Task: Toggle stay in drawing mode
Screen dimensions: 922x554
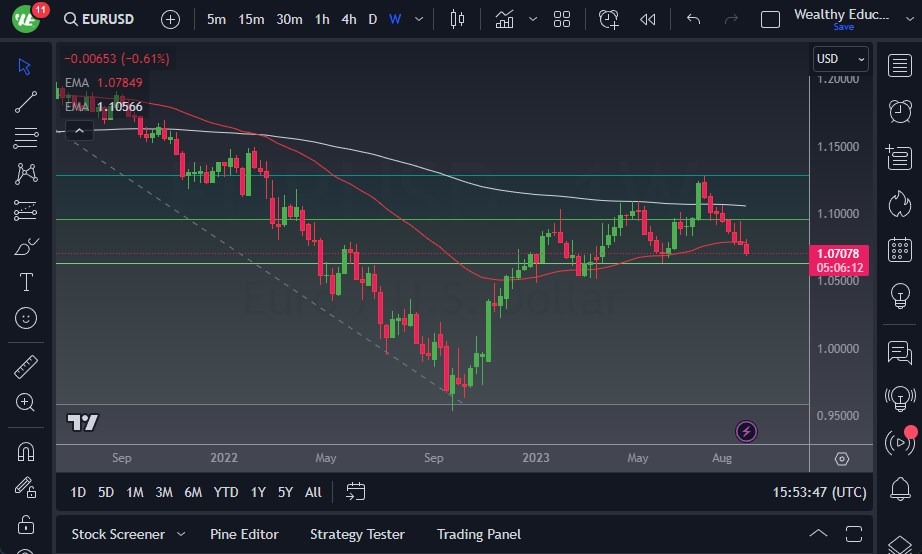Action: [x=26, y=487]
